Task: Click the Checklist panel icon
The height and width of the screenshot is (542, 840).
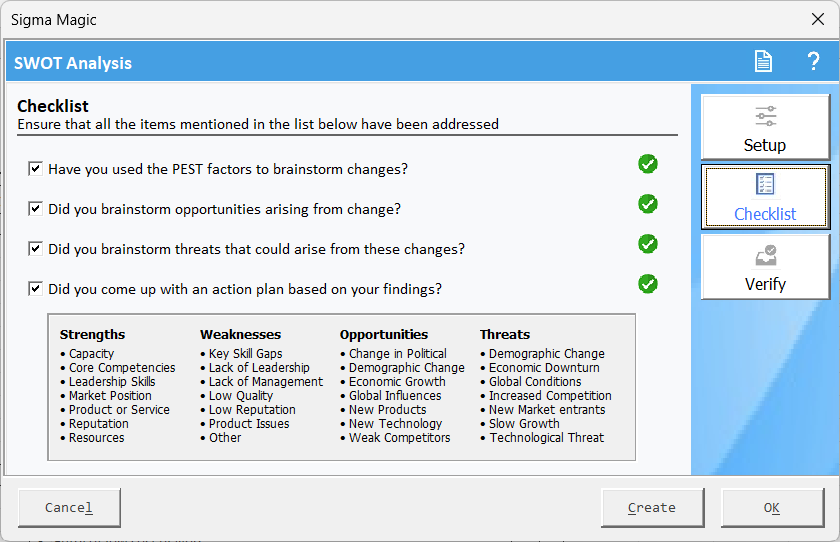Action: point(766,184)
